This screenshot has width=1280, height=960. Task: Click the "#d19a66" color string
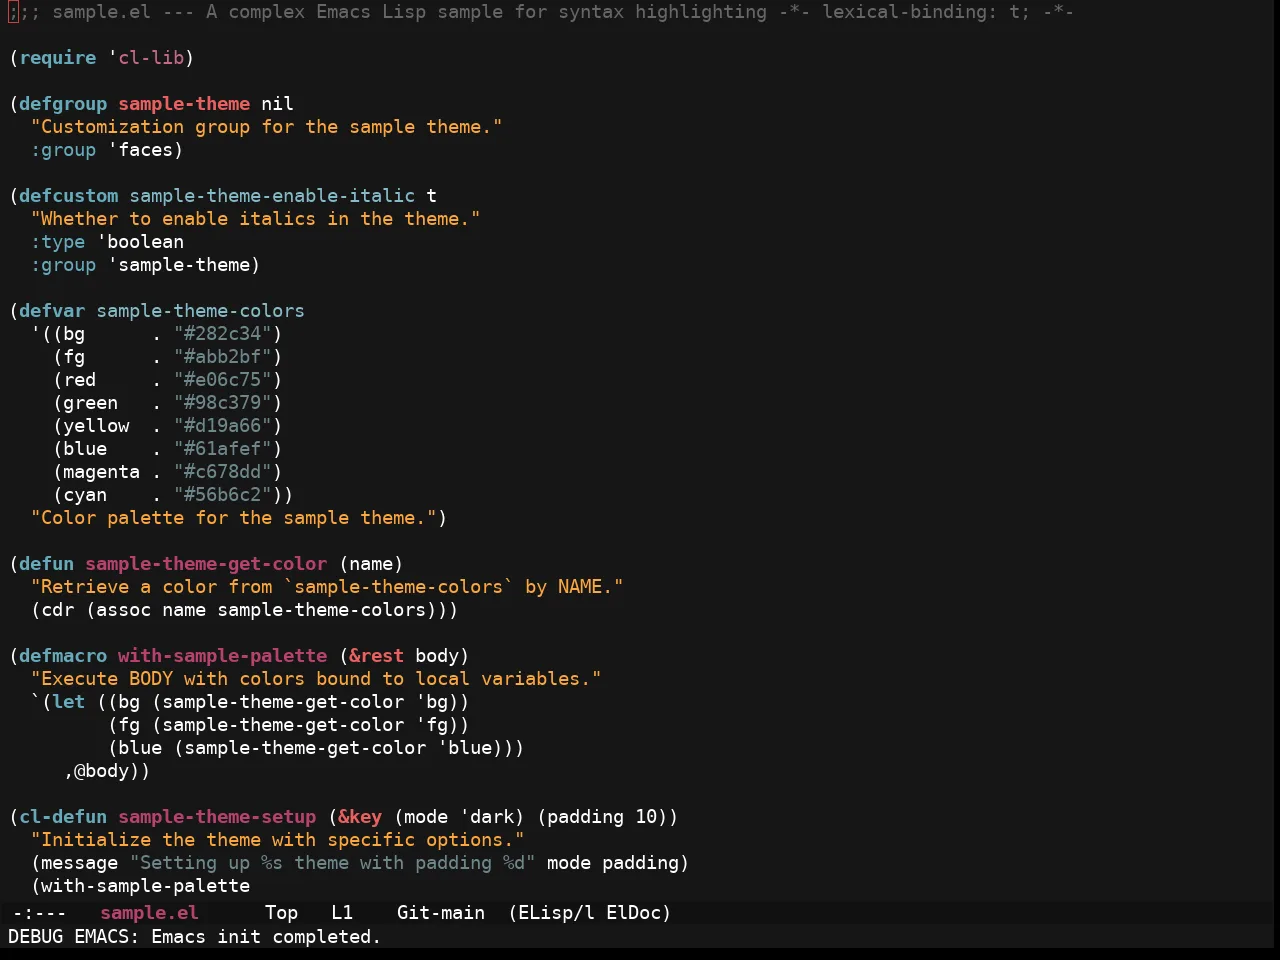(223, 426)
